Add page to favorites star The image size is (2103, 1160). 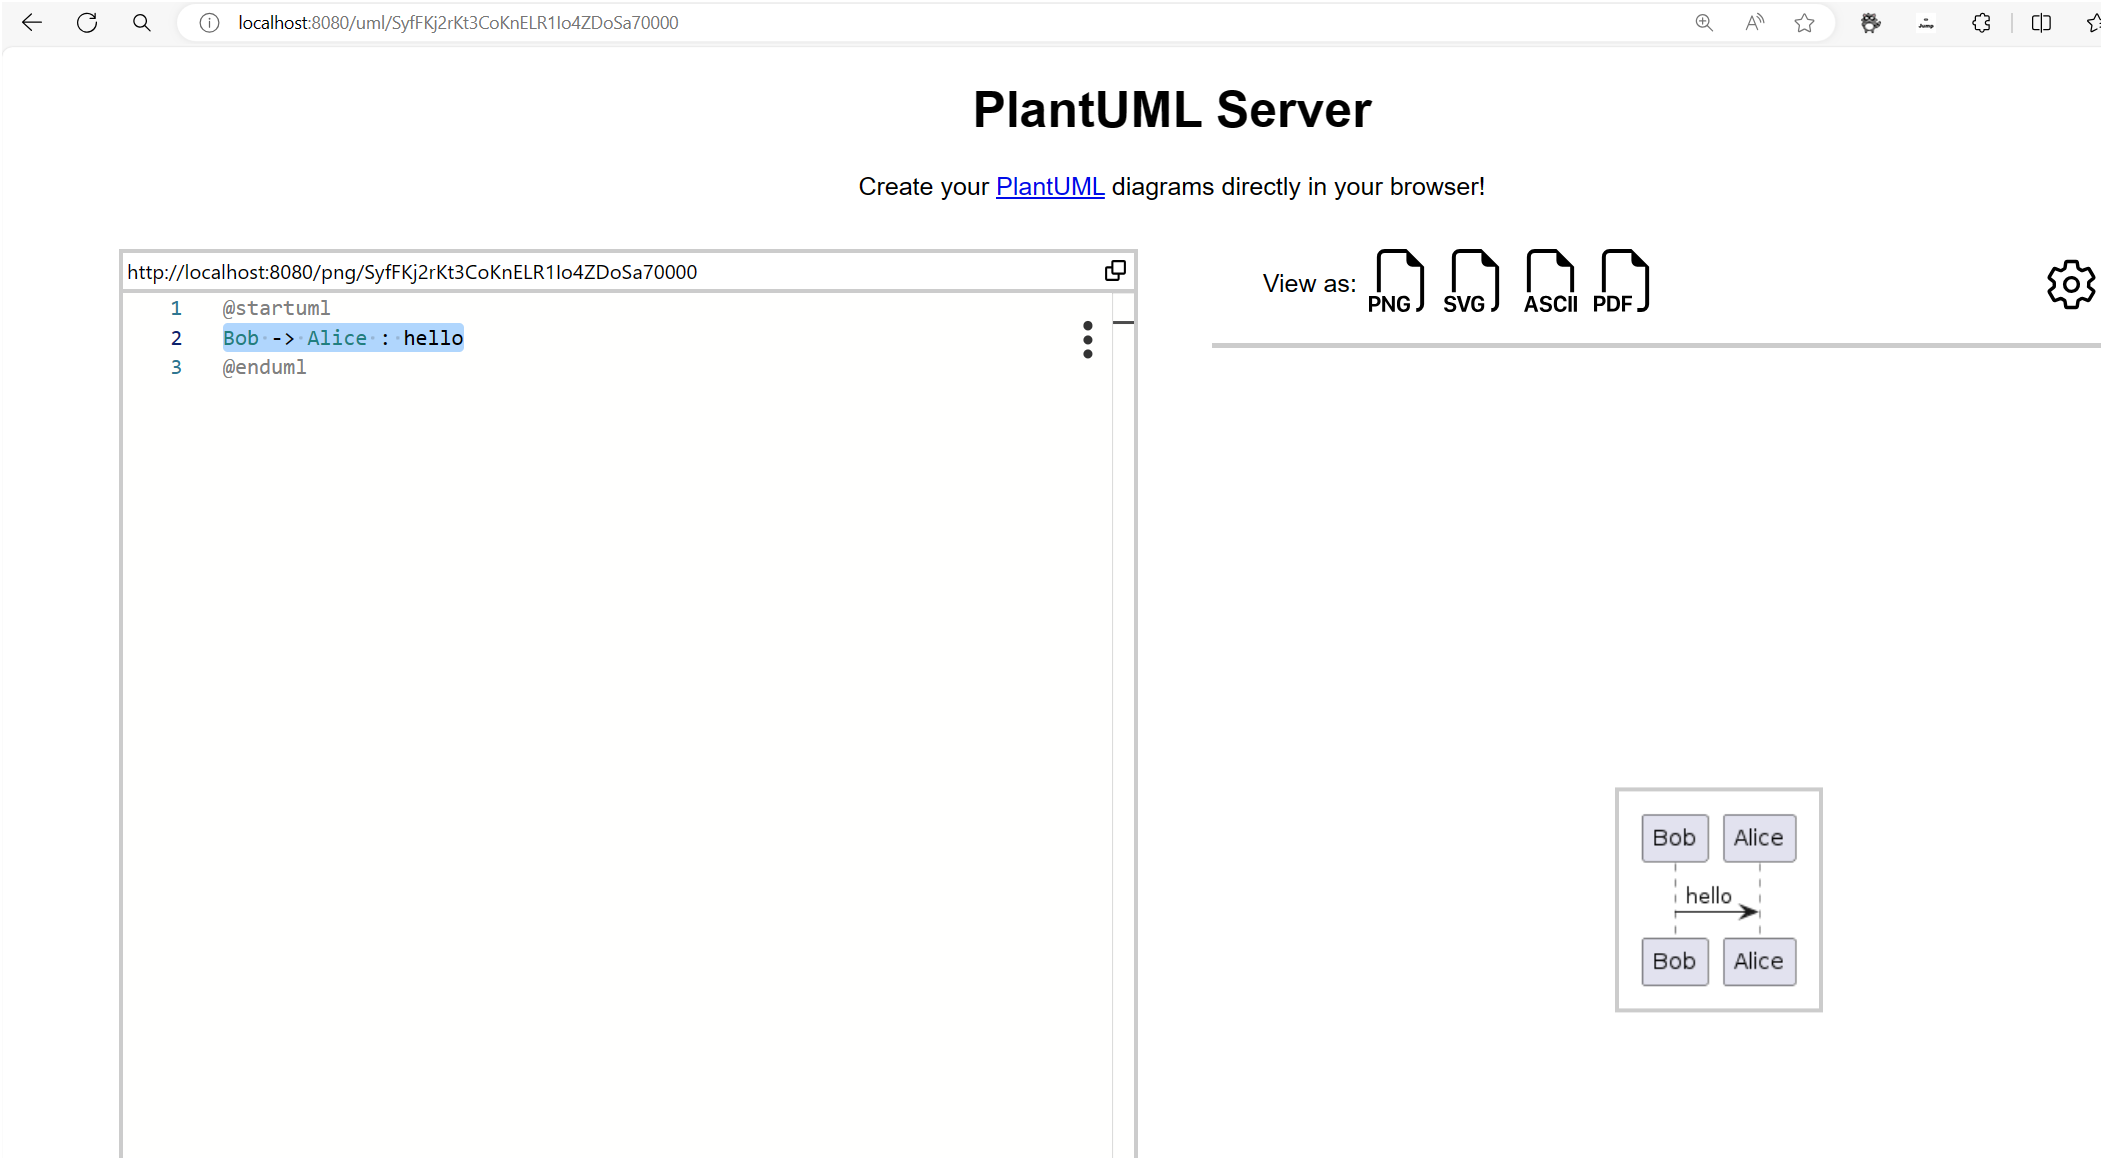click(x=1804, y=23)
